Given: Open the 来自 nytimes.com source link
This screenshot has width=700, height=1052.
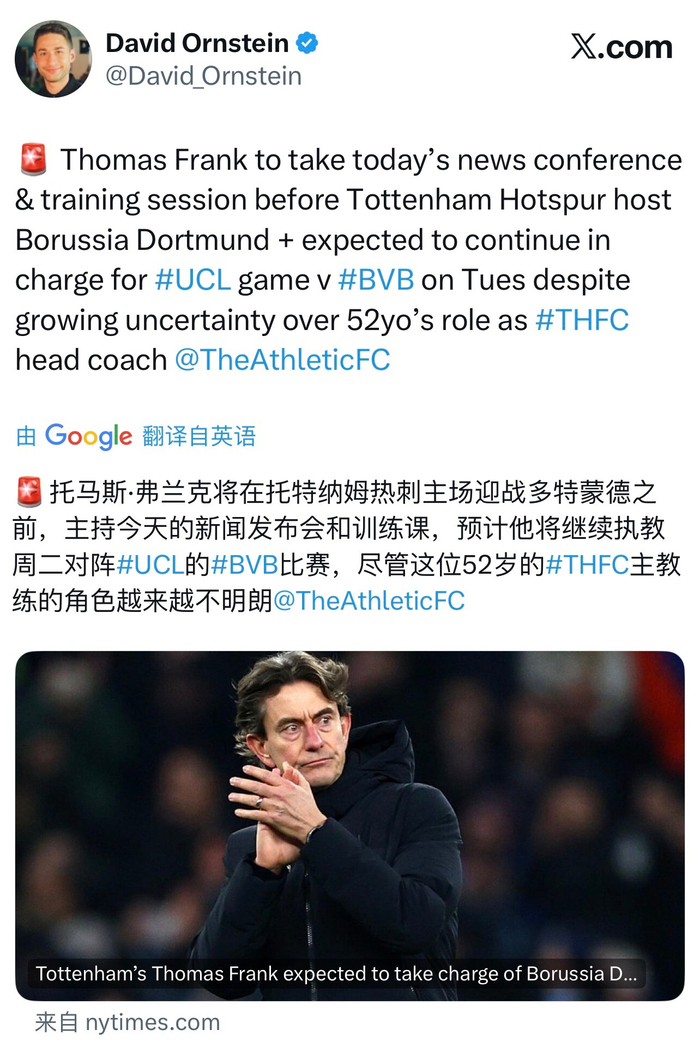Looking at the screenshot, I should point(128,1022).
